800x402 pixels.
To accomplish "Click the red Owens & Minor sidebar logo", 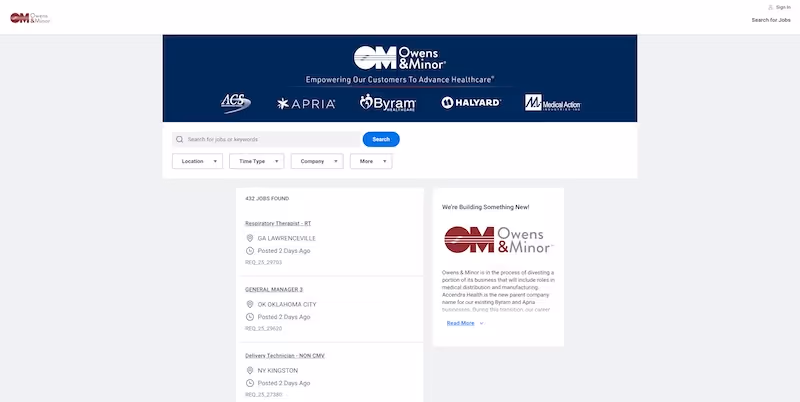I will (498, 240).
